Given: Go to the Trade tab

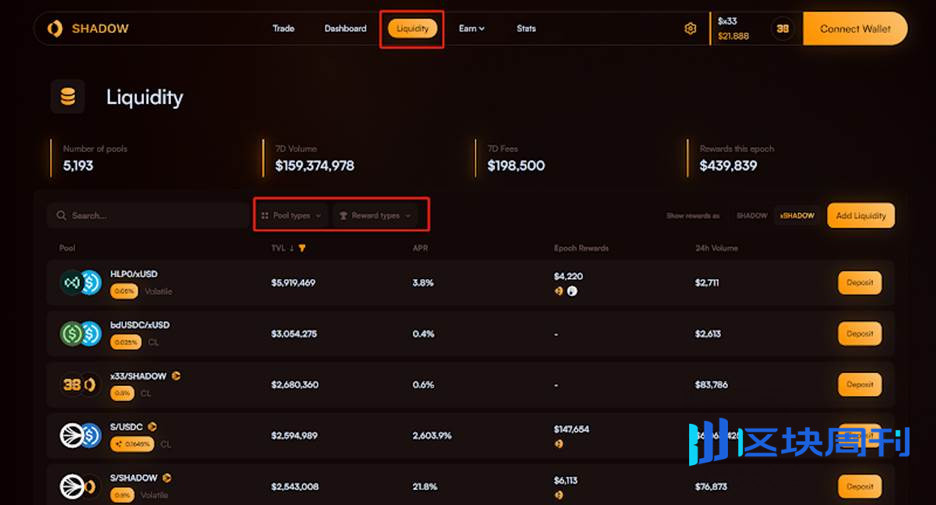Looking at the screenshot, I should click(284, 29).
